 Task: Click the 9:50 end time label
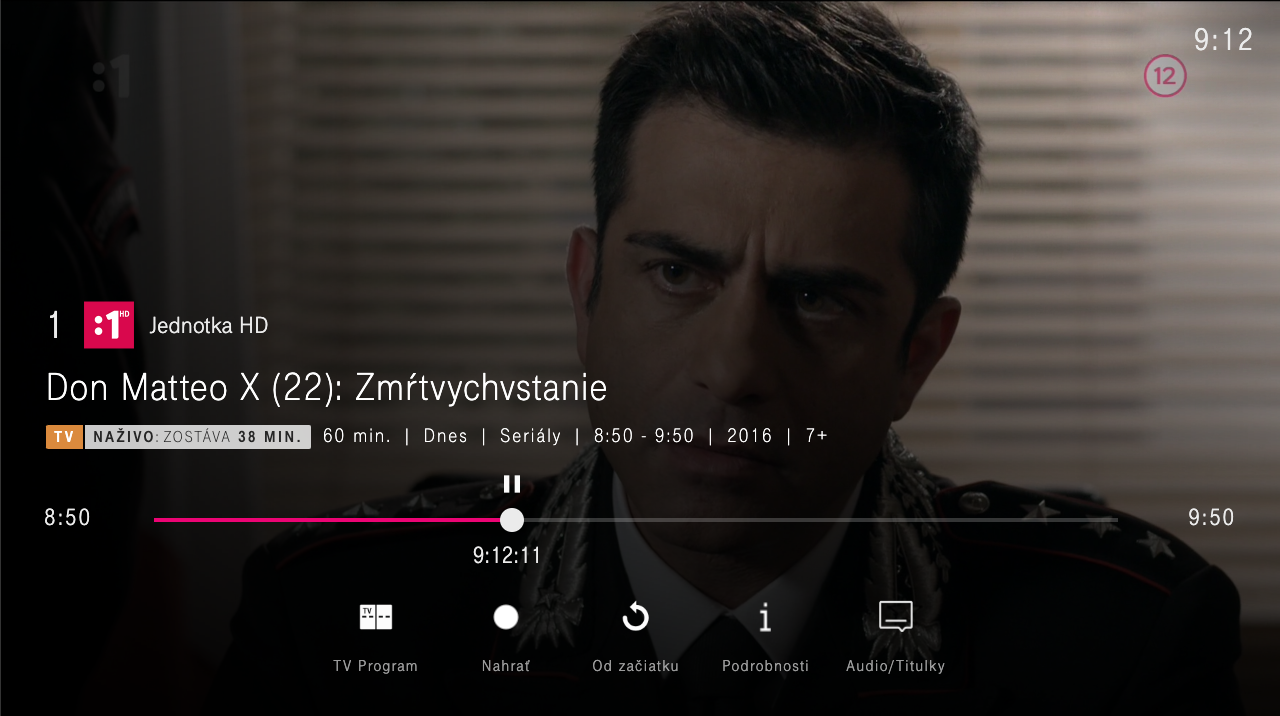[x=1211, y=518]
